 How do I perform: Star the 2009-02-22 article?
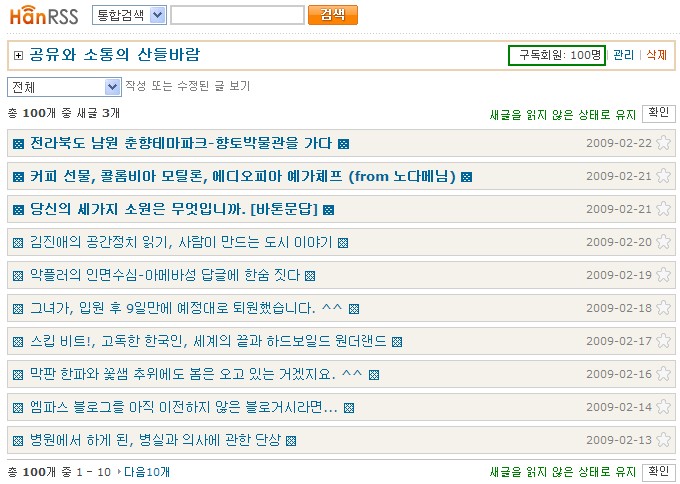point(664,143)
